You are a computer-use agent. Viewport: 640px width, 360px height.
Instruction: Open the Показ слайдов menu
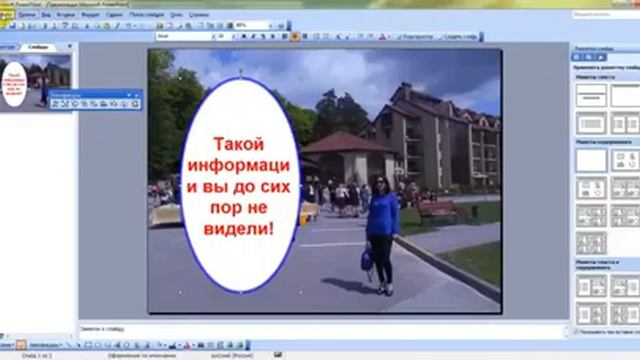(146, 15)
